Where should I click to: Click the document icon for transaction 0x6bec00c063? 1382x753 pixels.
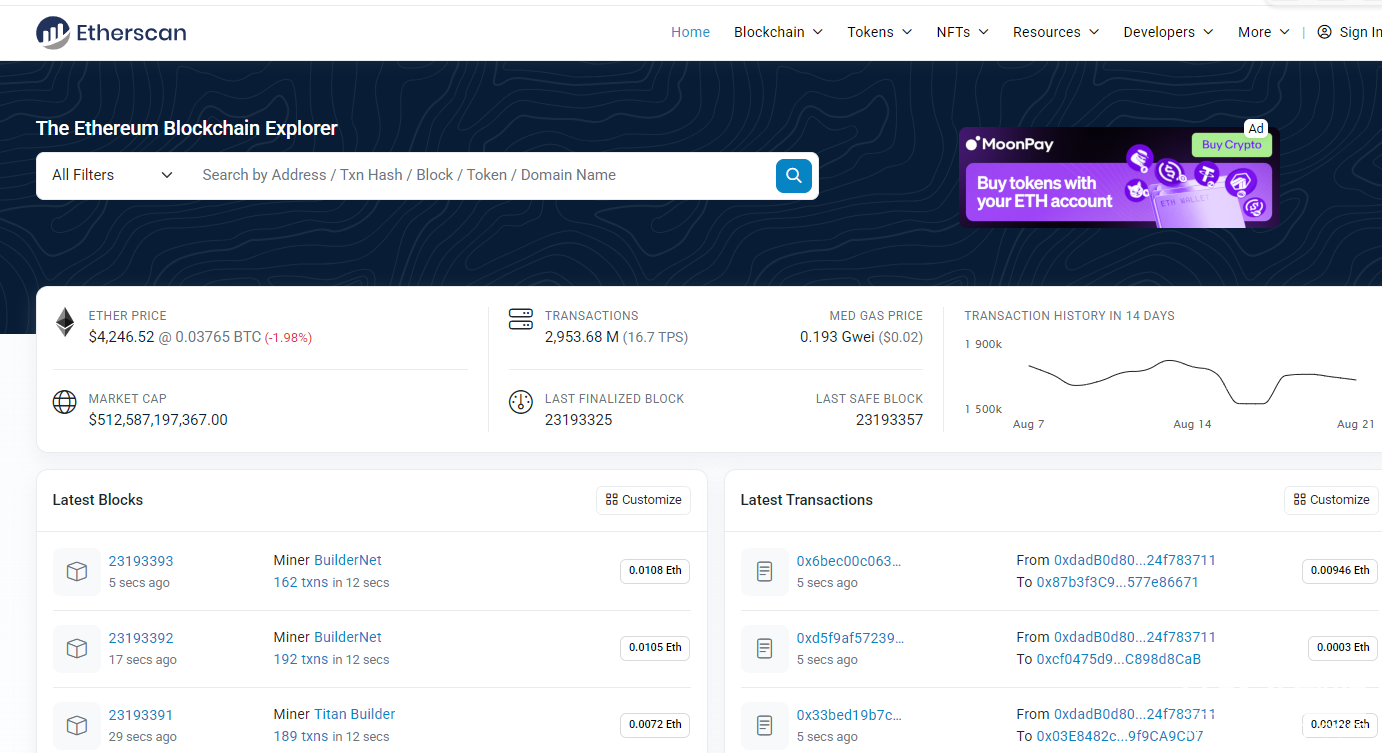point(764,571)
